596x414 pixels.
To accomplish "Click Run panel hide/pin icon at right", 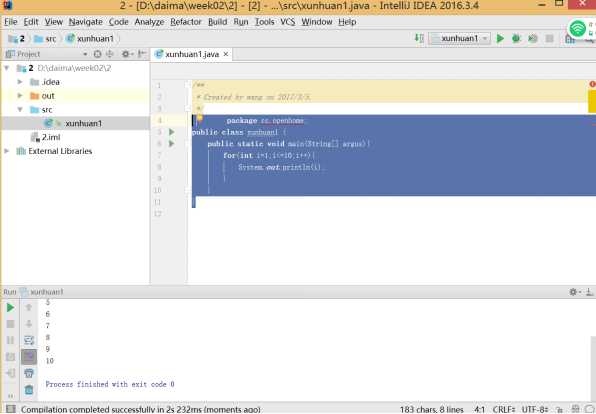I will [589, 292].
